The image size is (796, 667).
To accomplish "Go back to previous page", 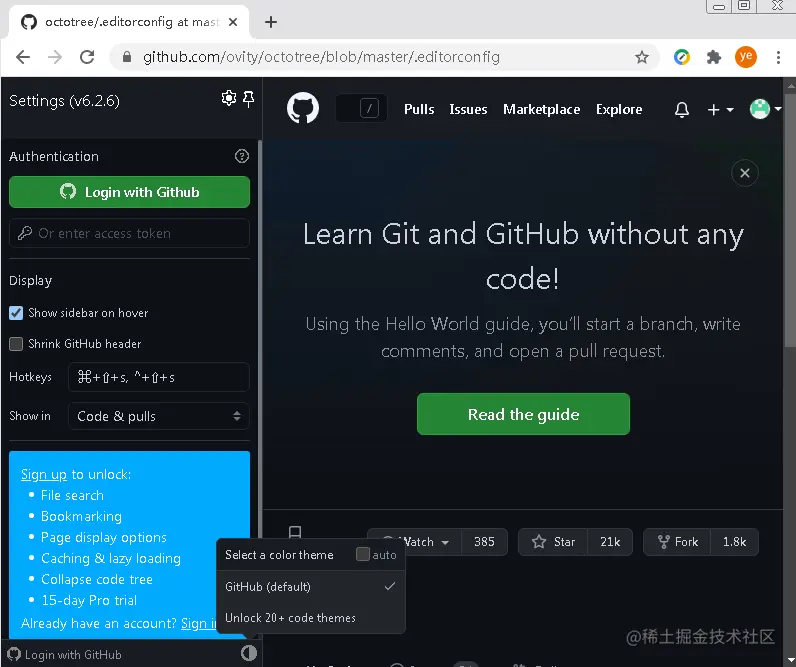I will 23,57.
